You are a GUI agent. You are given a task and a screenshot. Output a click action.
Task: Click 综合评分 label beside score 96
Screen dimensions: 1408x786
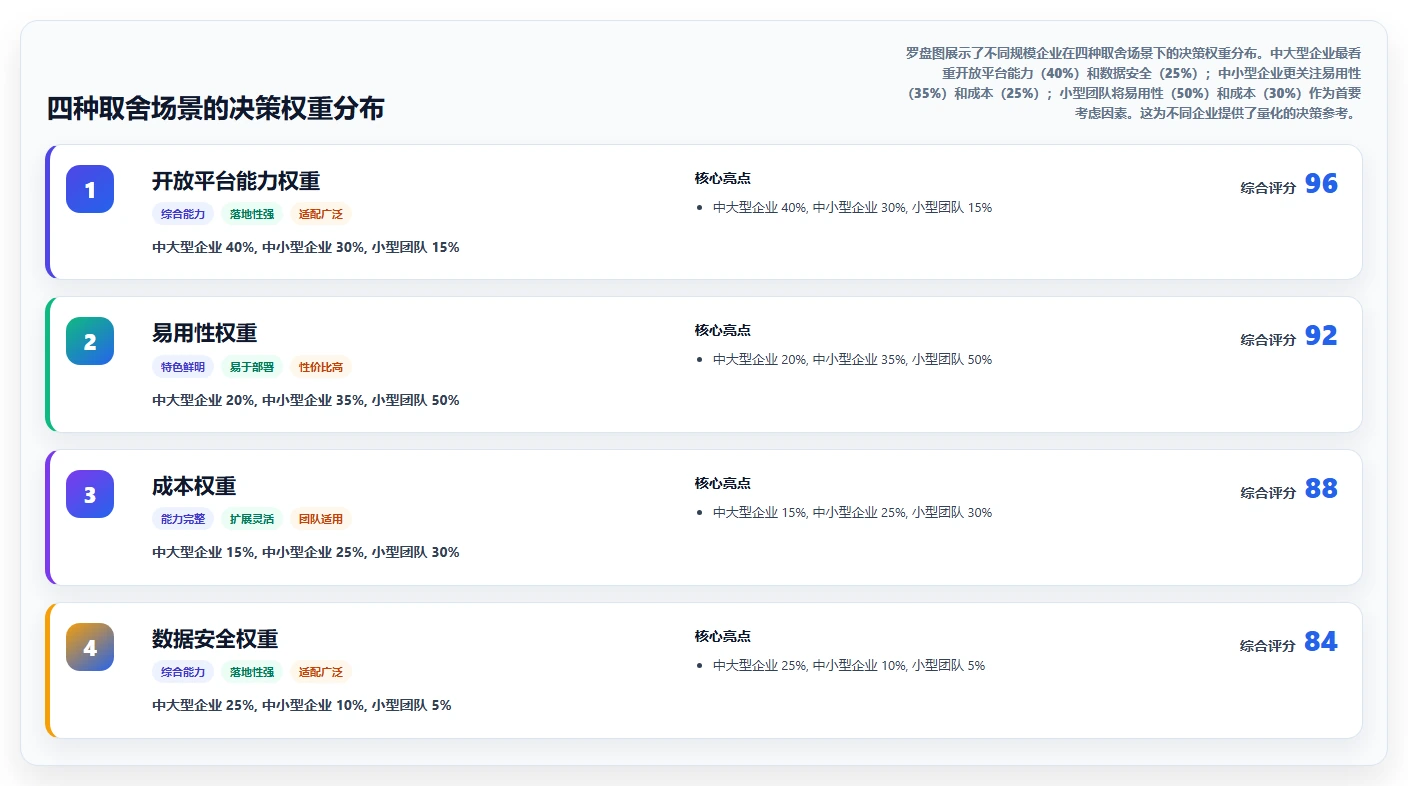click(x=1268, y=188)
